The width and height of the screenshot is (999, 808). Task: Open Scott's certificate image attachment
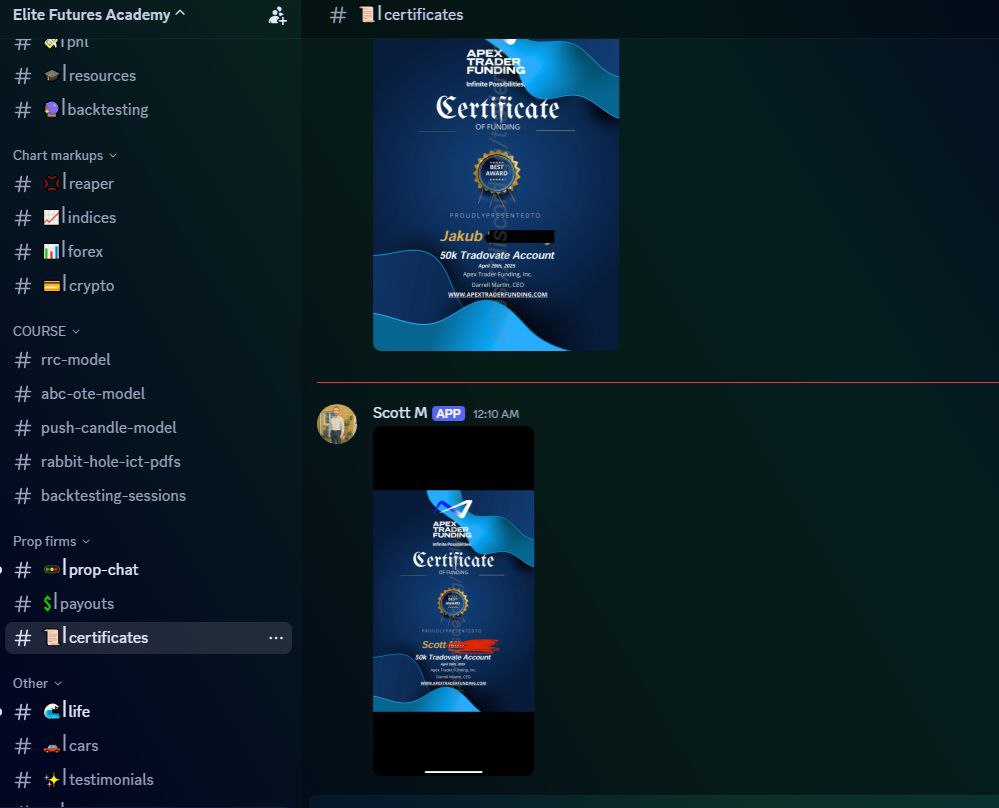click(453, 600)
